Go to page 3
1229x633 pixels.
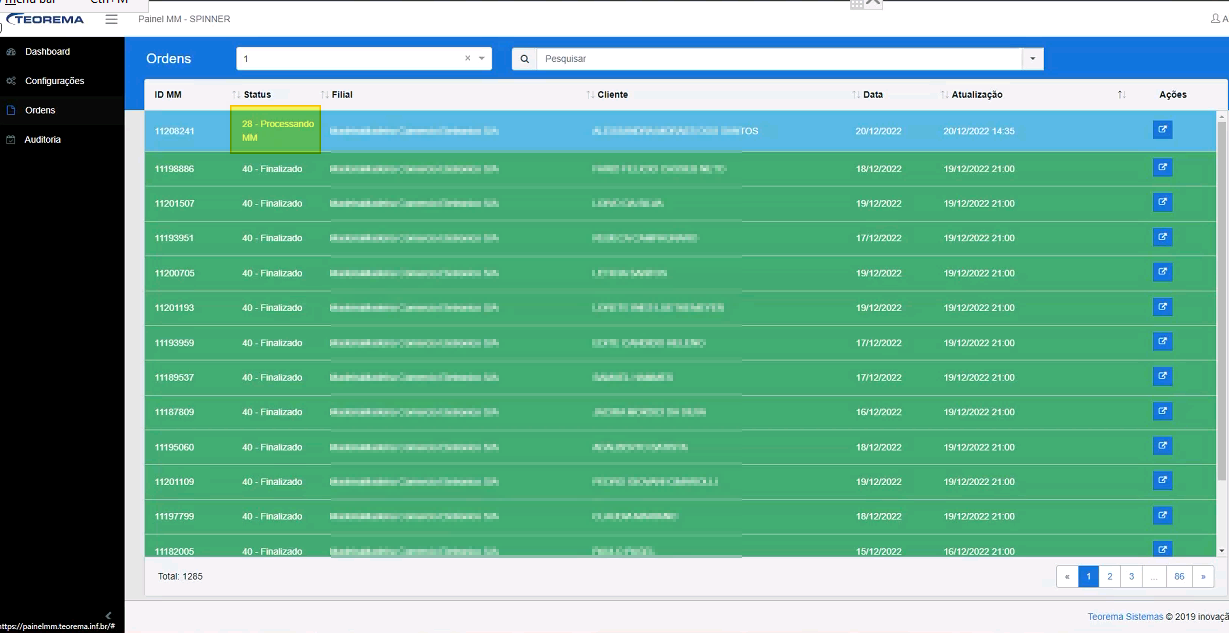1131,577
